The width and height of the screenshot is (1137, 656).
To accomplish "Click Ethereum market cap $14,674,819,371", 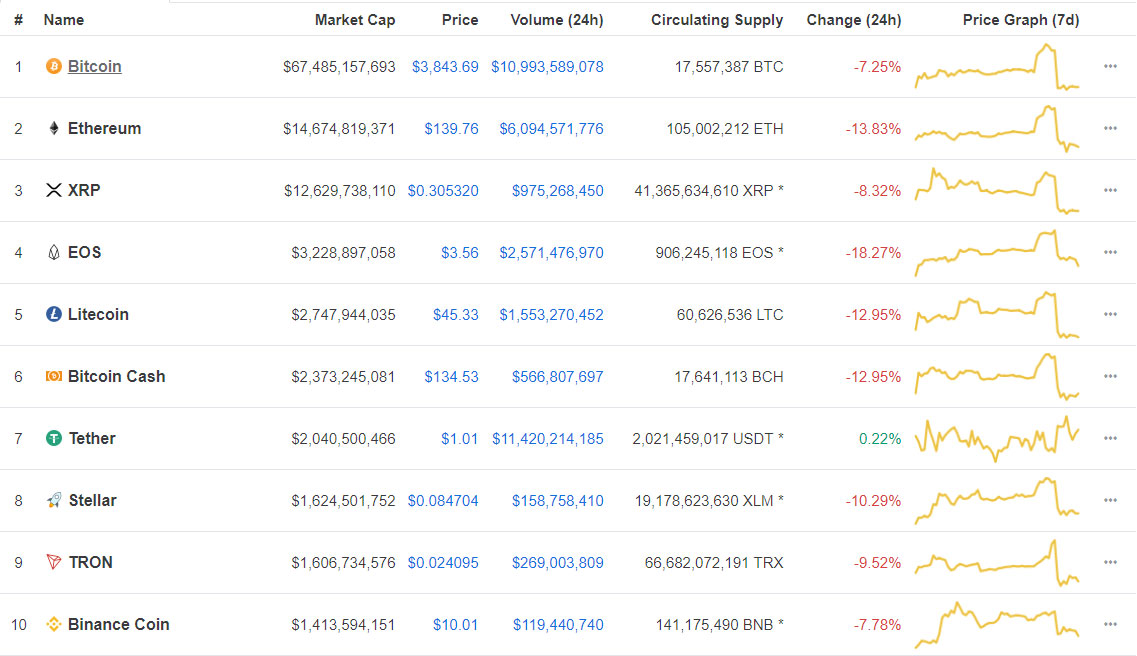I will tap(339, 128).
